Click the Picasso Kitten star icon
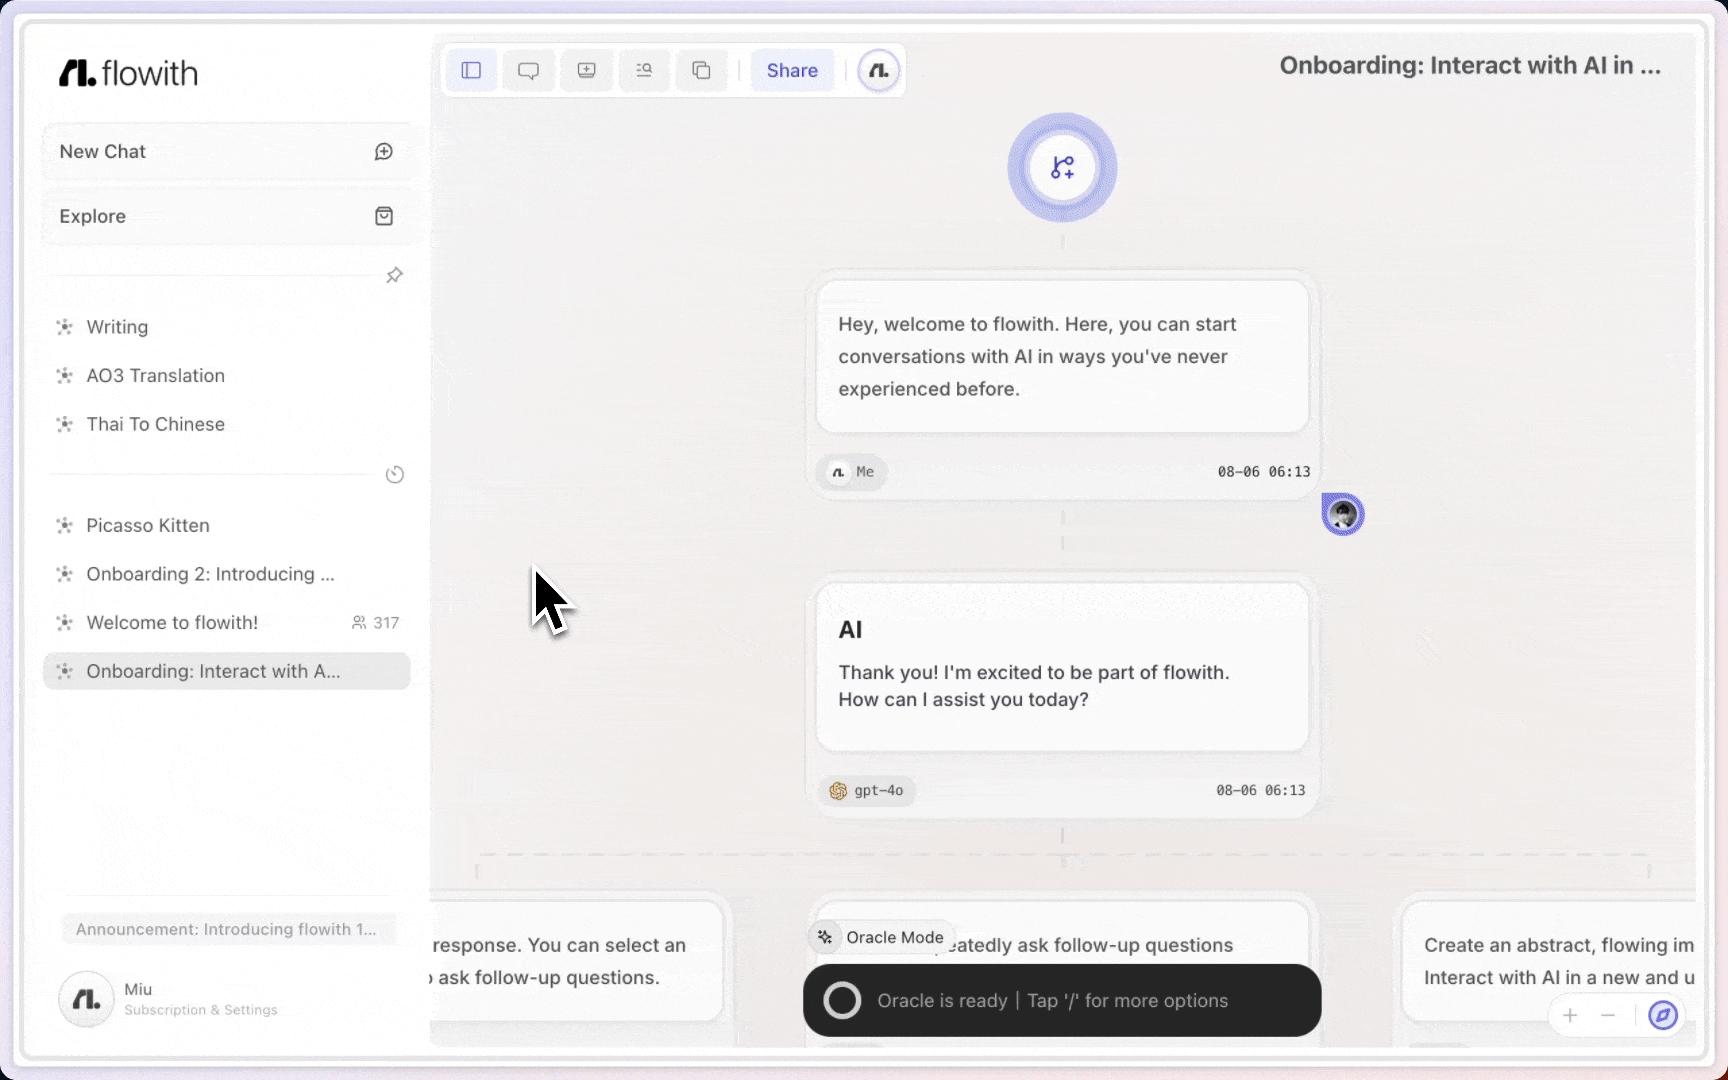Viewport: 1728px width, 1080px height. pos(65,525)
